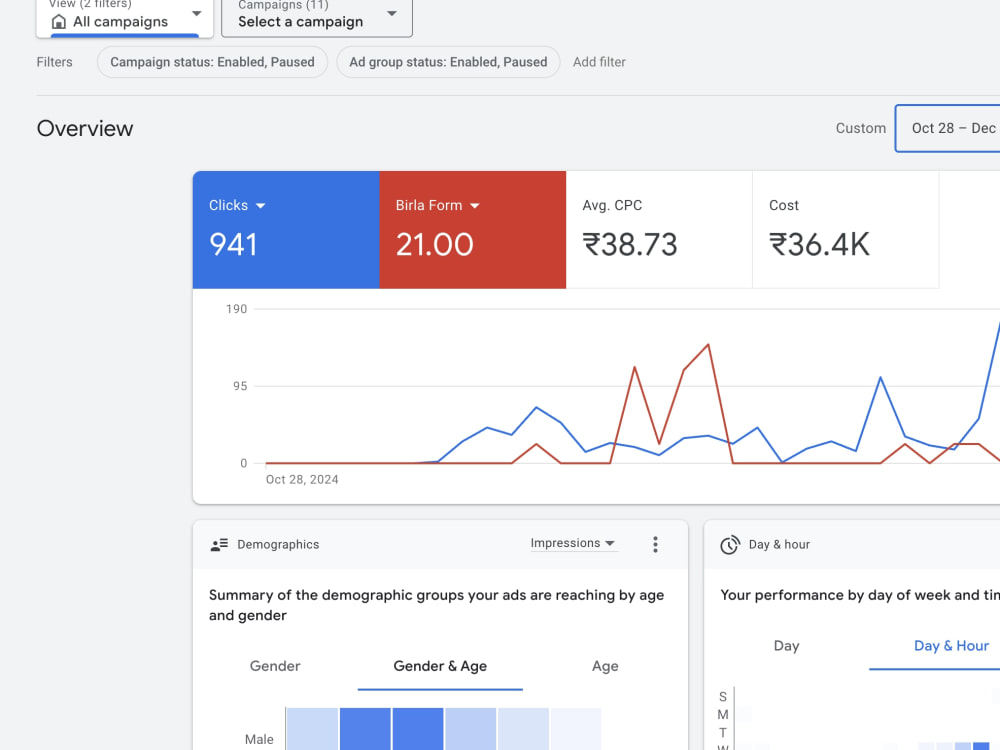The height and width of the screenshot is (750, 1000).
Task: Edit the Ad group status filter chip
Action: [448, 62]
